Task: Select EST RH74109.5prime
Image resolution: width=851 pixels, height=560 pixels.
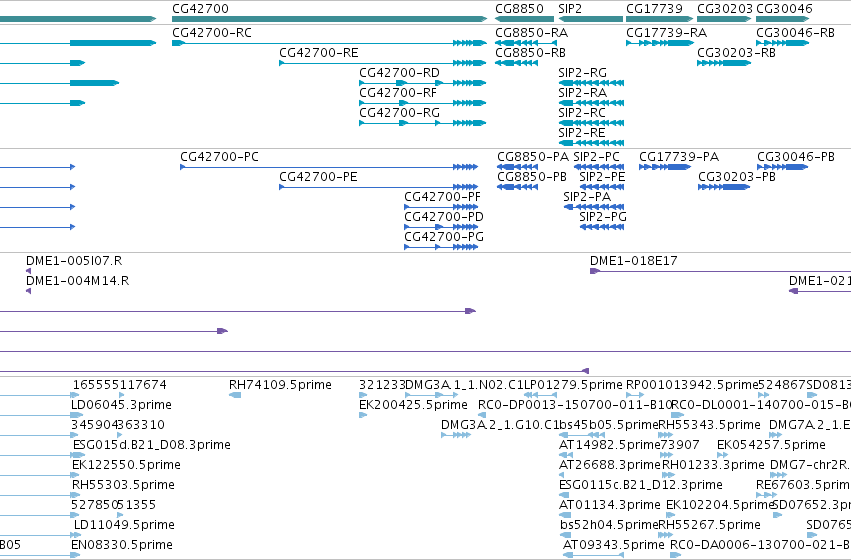Action: pos(235,395)
